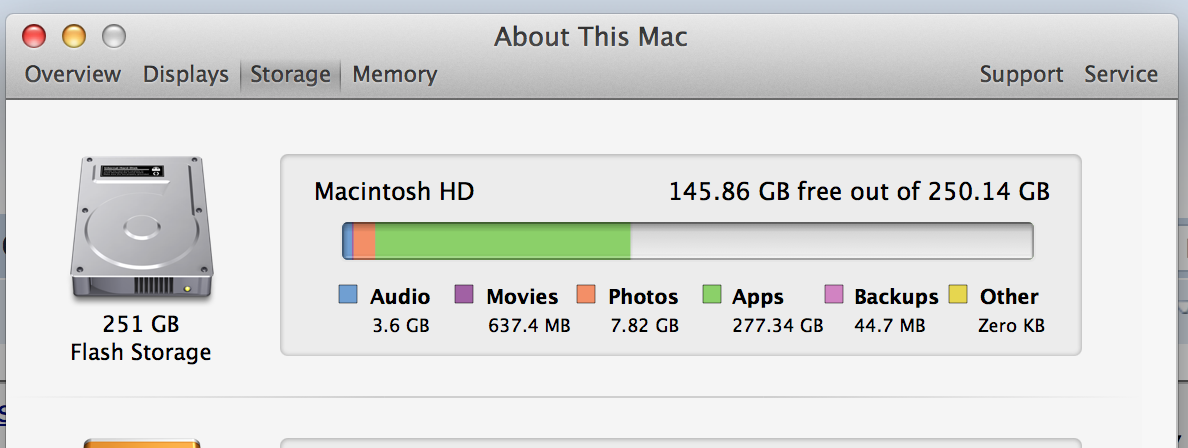
Task: Click the purple Movies legend swatch
Action: pyautogui.click(x=464, y=294)
